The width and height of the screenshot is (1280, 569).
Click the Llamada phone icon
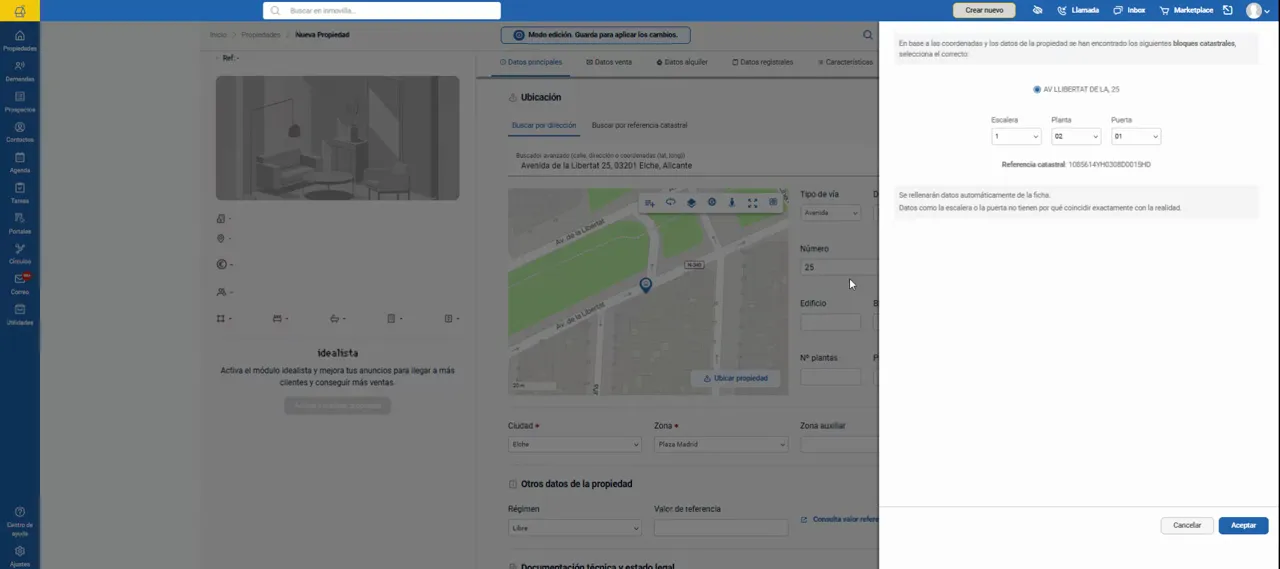pyautogui.click(x=1062, y=10)
